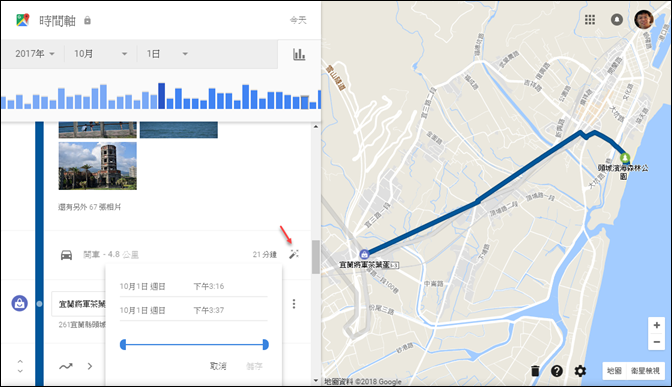Click the left handle of time slider

(123, 345)
